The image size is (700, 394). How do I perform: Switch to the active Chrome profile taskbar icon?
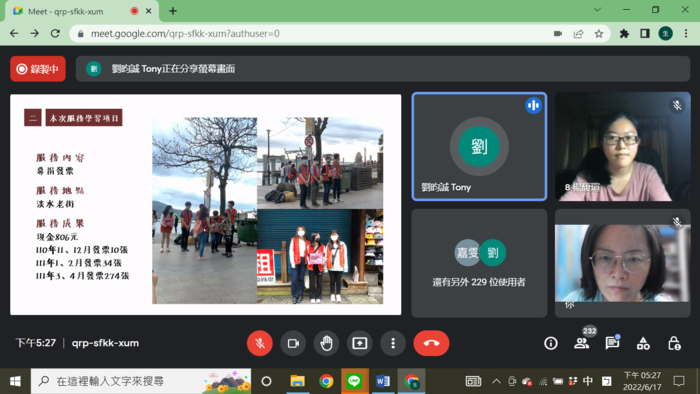pos(412,381)
